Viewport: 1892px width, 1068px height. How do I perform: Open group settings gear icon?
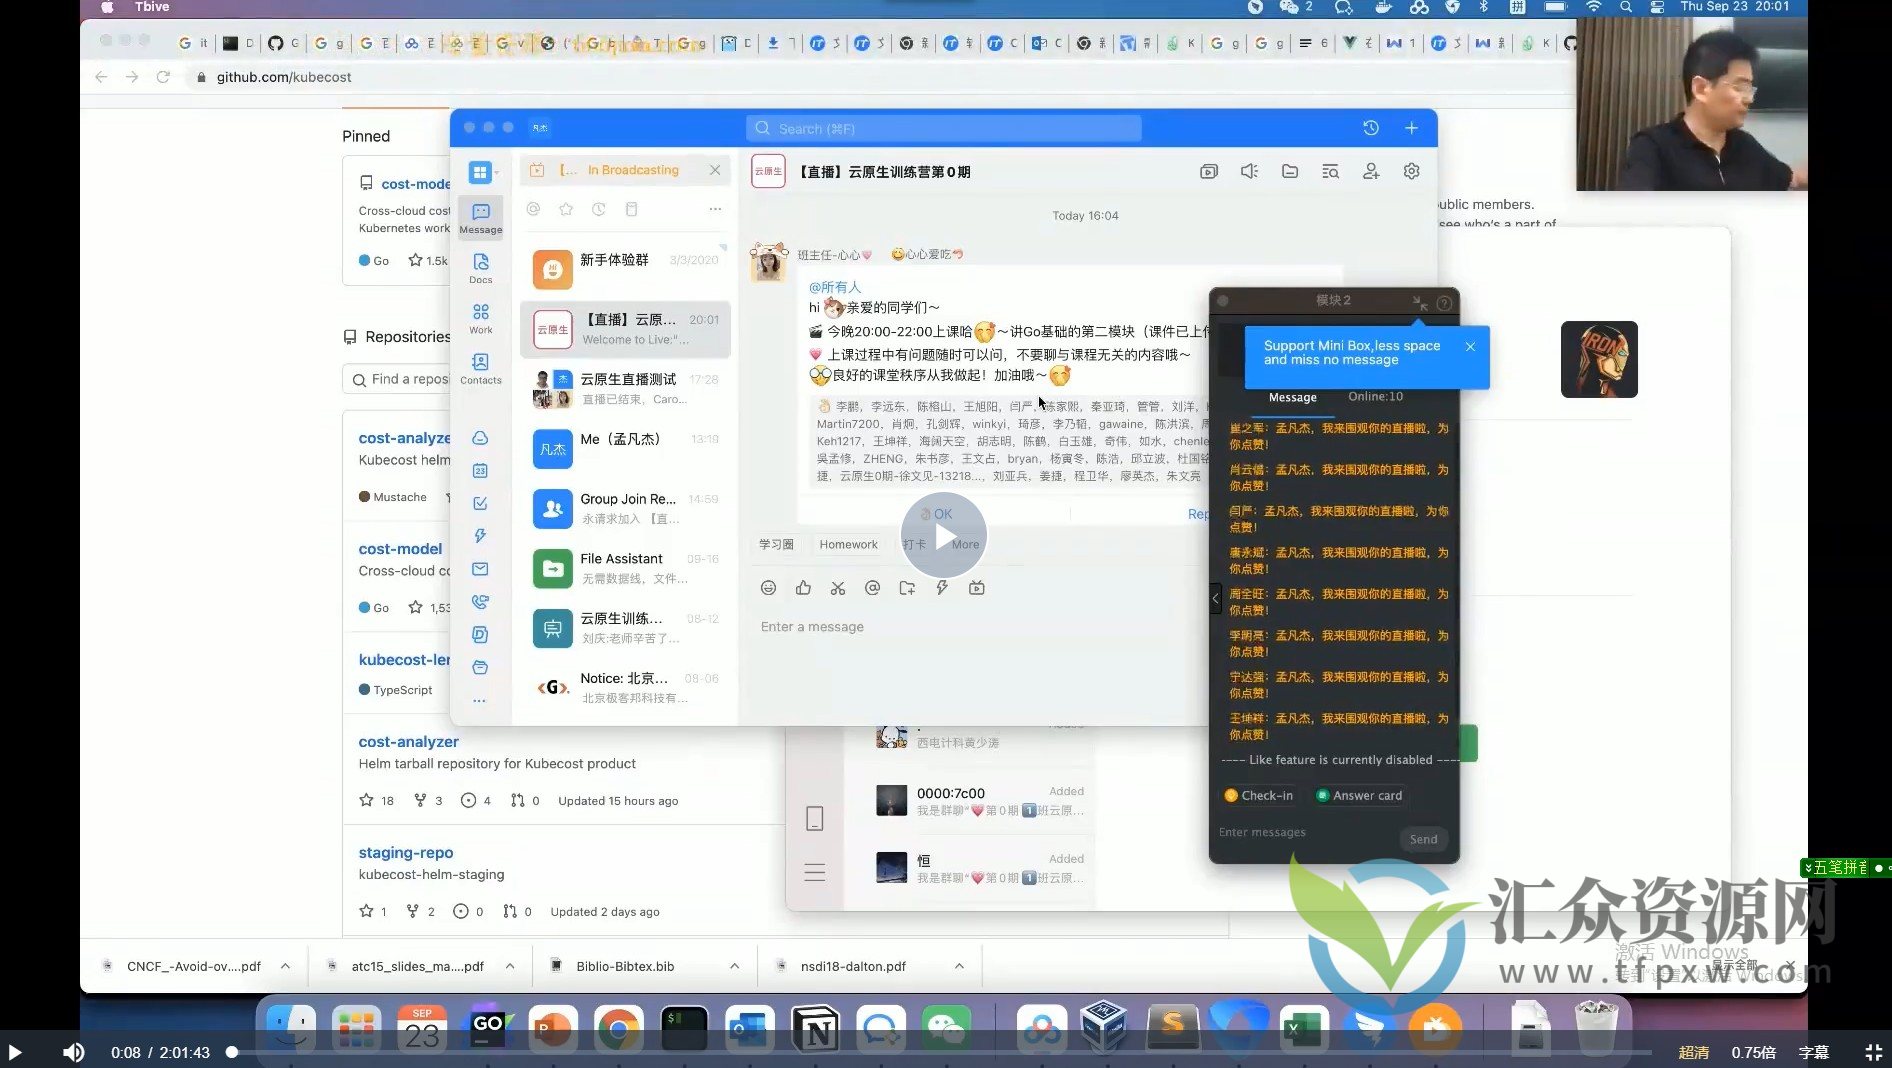1411,171
